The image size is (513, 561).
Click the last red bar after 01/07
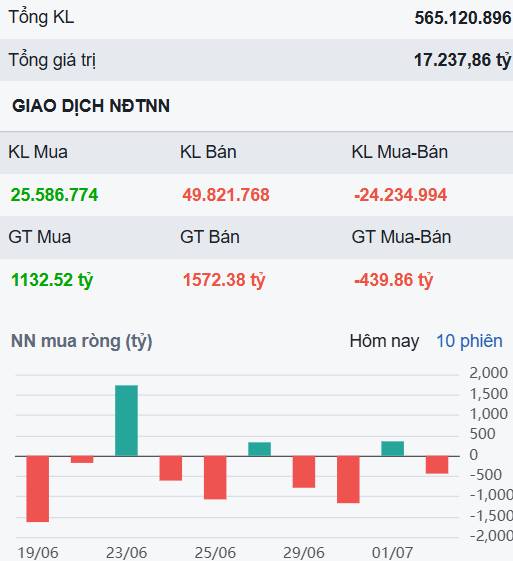[x=437, y=465]
